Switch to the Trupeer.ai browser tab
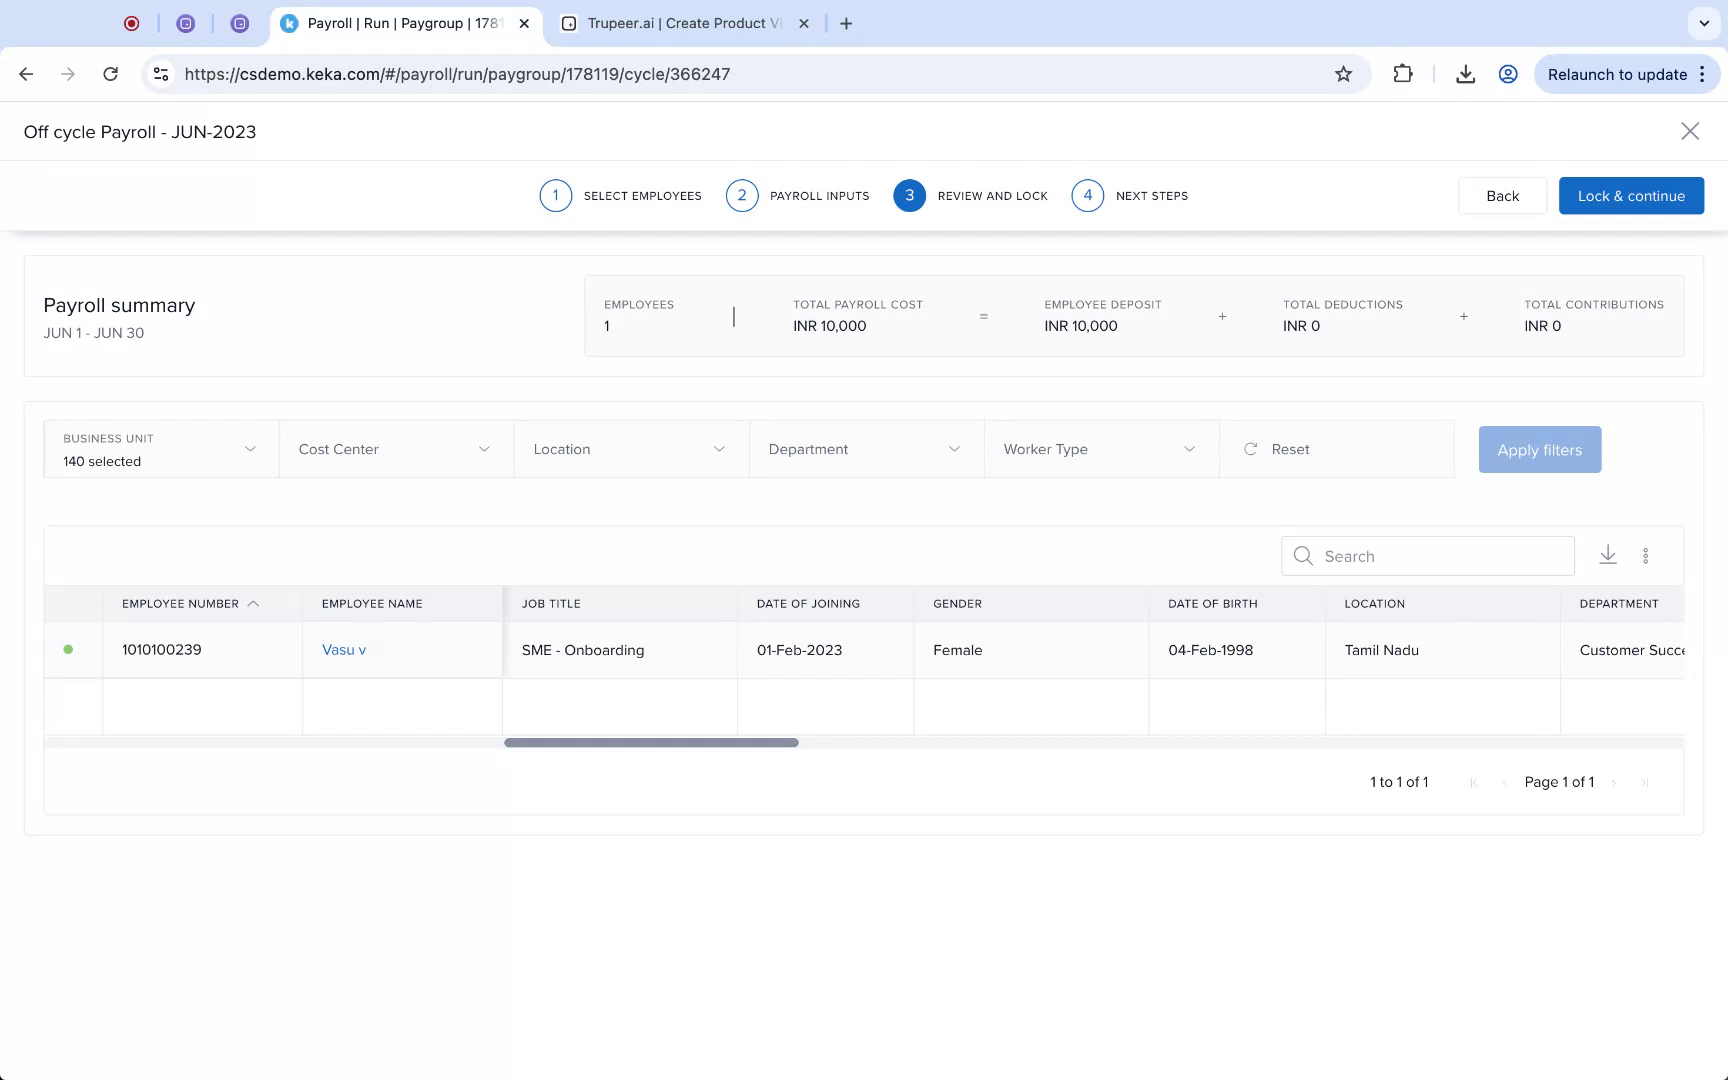 (680, 22)
